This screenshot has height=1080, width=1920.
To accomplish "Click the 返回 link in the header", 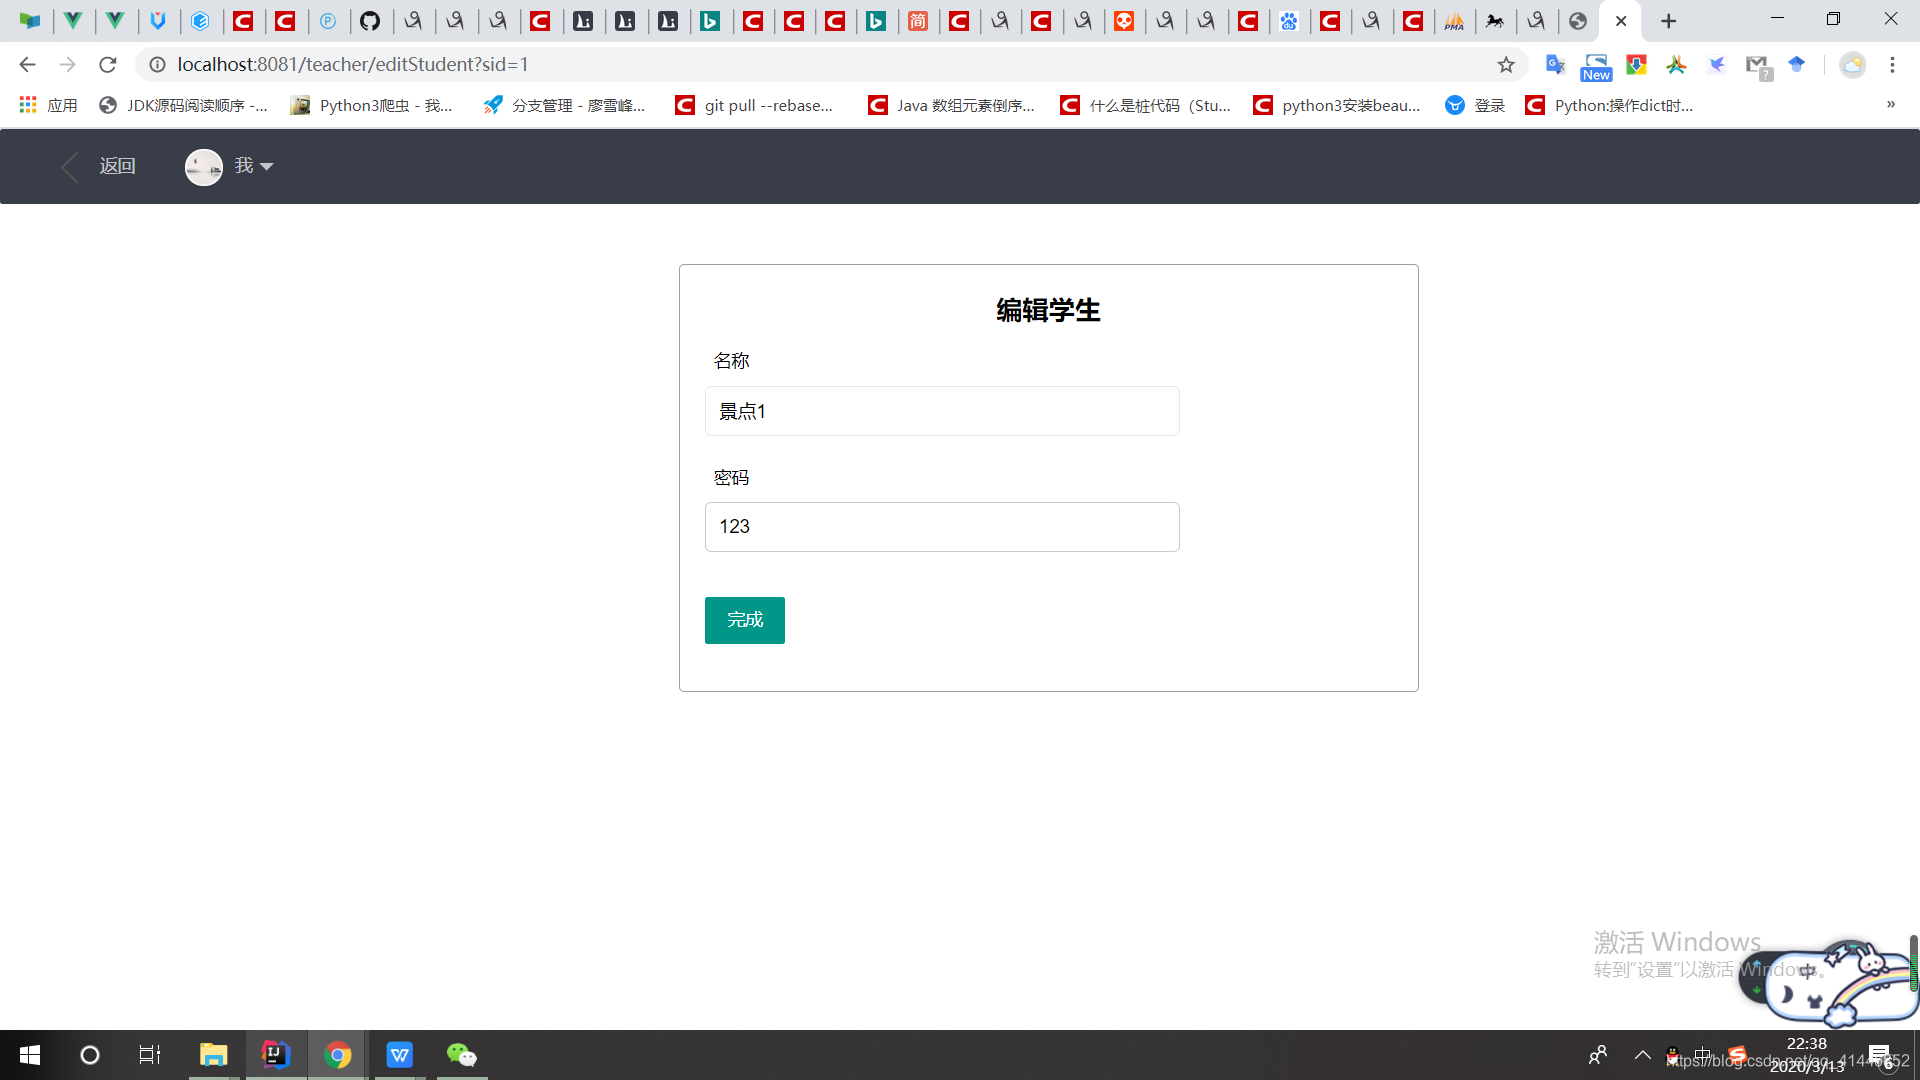I will click(x=117, y=166).
